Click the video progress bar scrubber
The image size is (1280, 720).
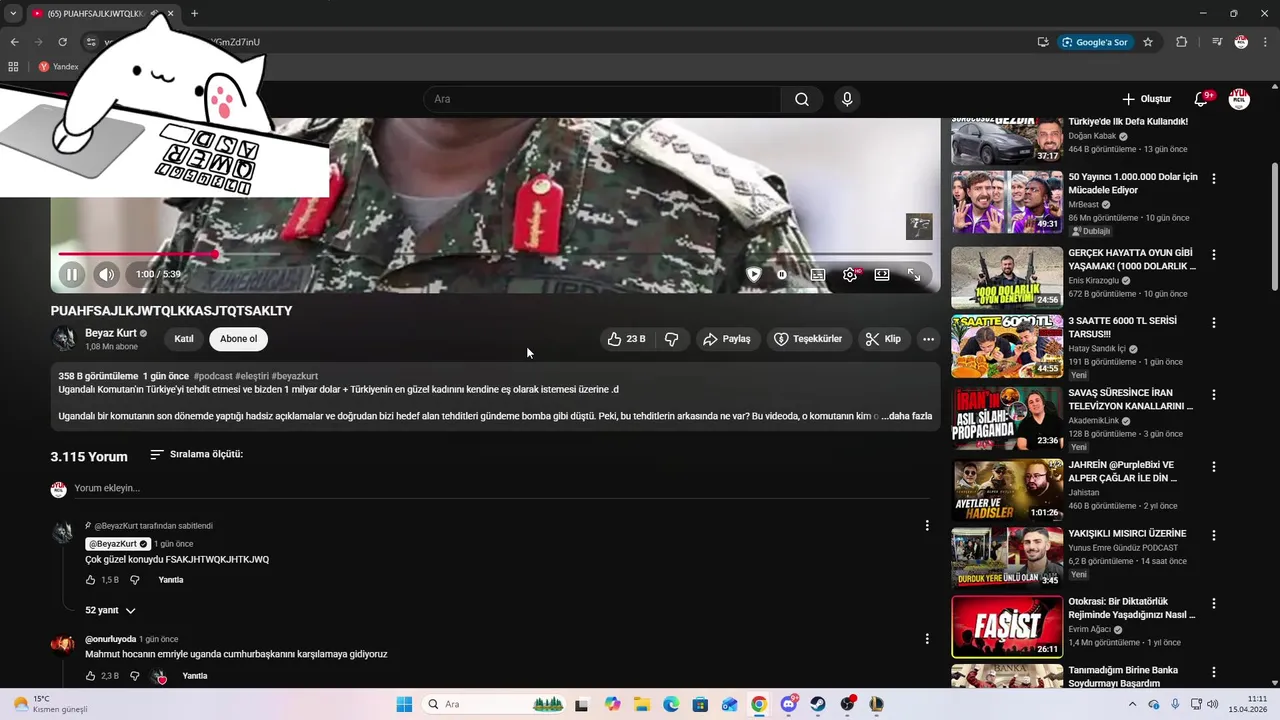pos(214,254)
